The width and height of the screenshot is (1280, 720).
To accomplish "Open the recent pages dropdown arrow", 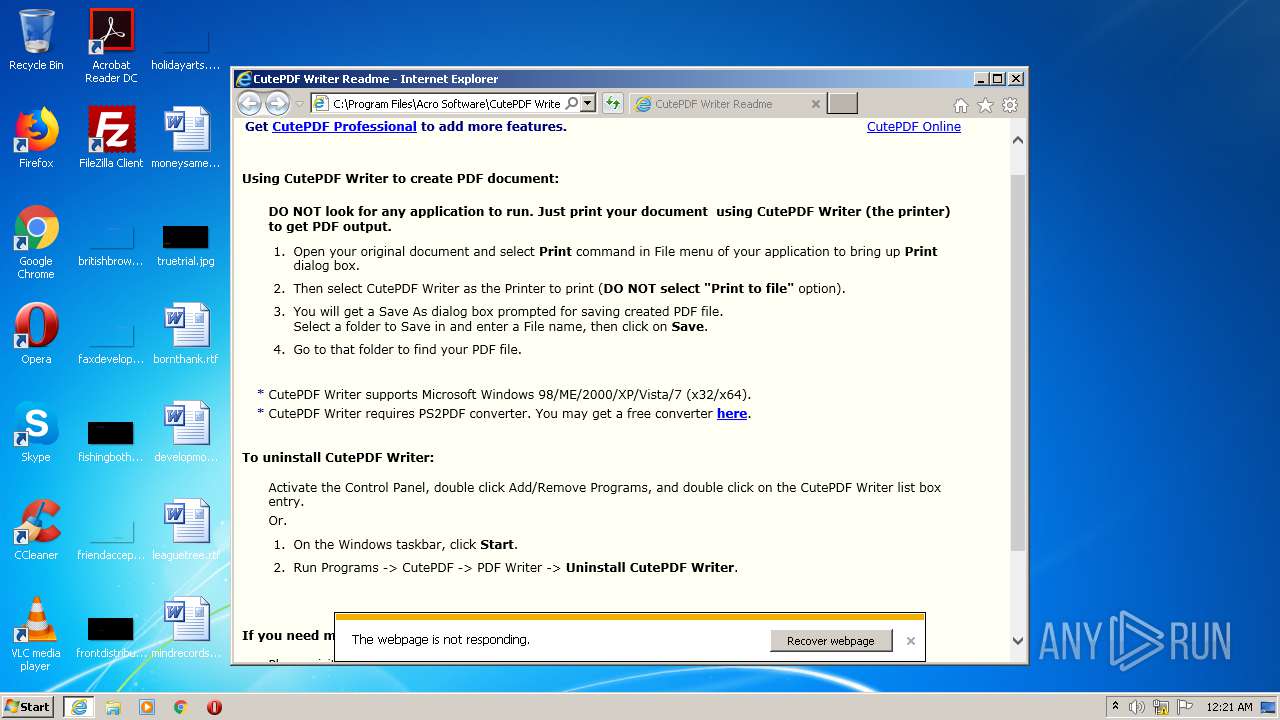I will tap(299, 104).
